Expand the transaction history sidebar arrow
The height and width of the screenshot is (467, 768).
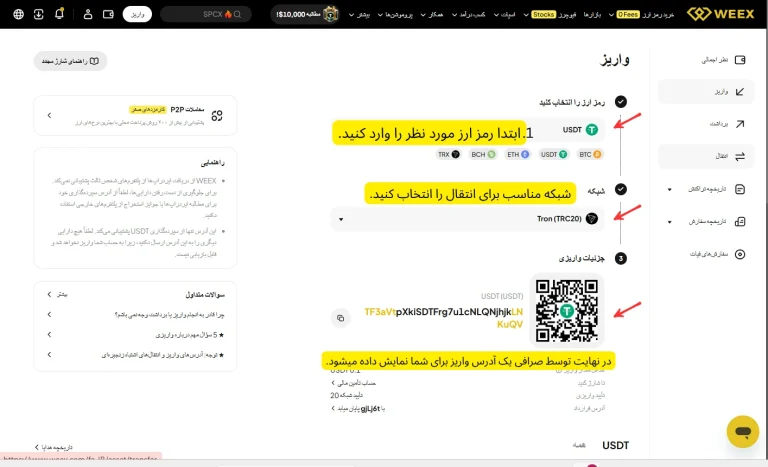point(670,190)
